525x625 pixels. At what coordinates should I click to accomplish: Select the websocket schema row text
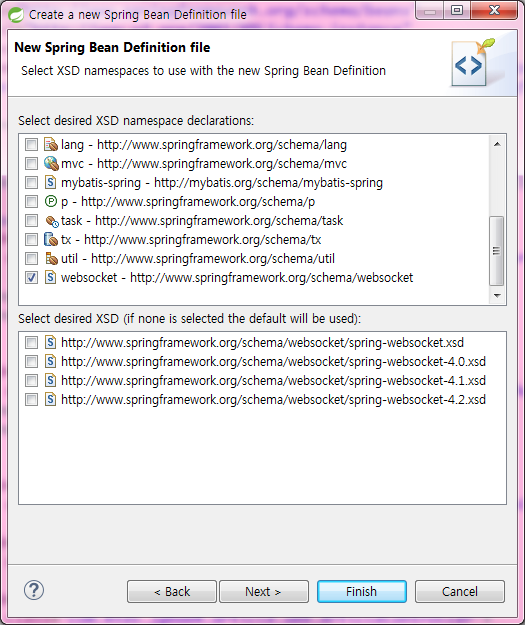click(237, 277)
